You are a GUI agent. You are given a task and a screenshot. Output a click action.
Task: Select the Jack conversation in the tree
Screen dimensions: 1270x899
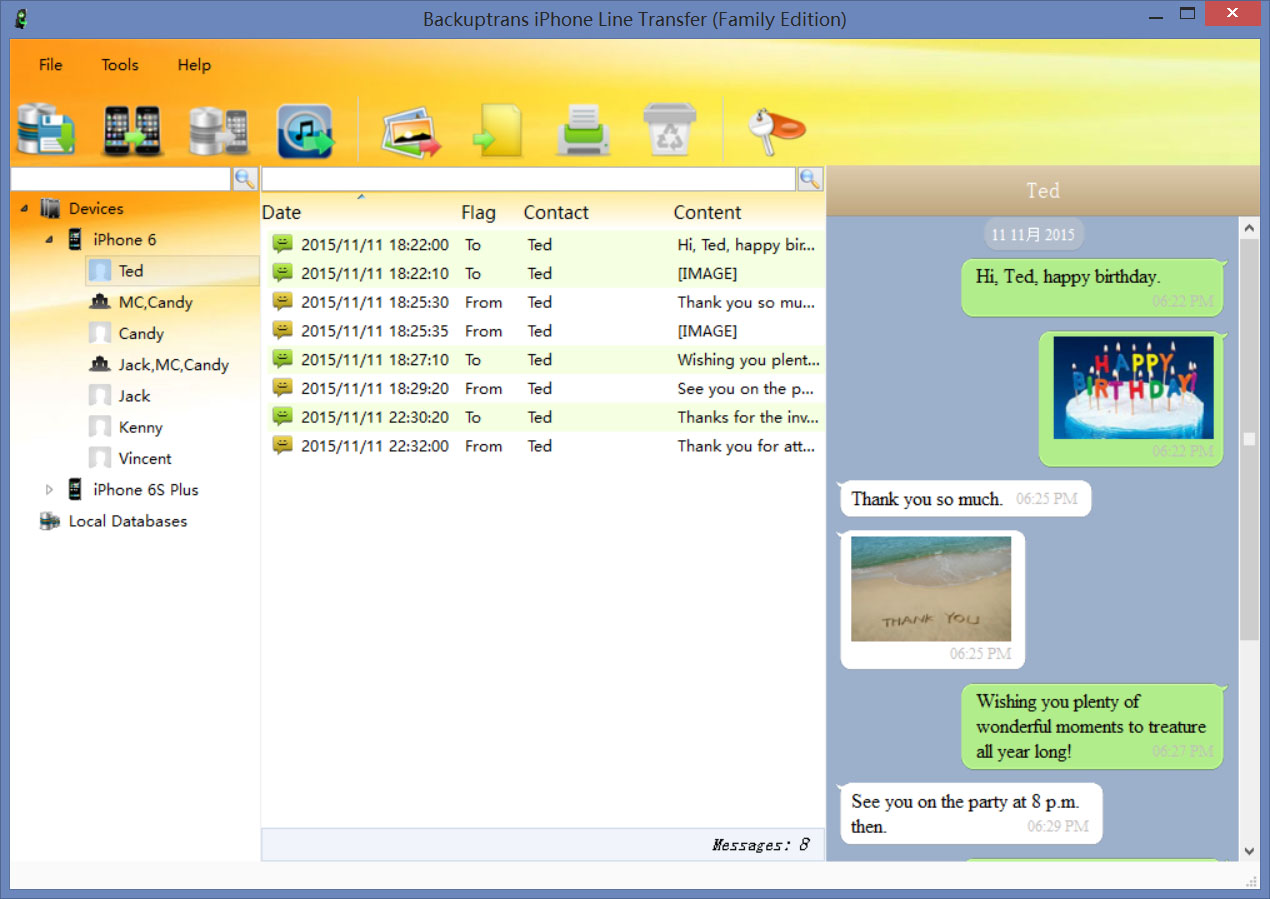point(134,396)
